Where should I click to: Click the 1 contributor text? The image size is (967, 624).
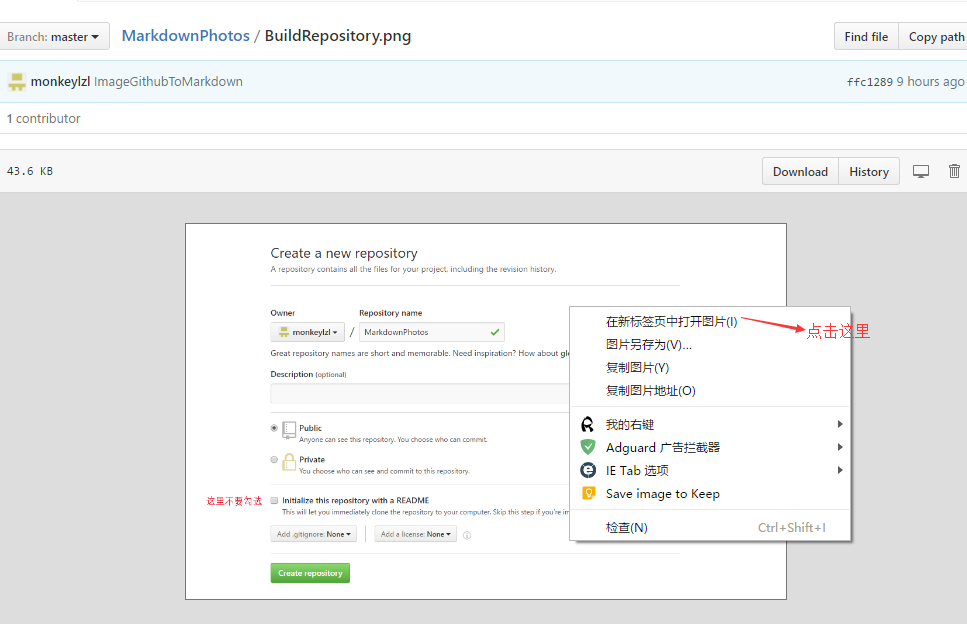[x=43, y=118]
